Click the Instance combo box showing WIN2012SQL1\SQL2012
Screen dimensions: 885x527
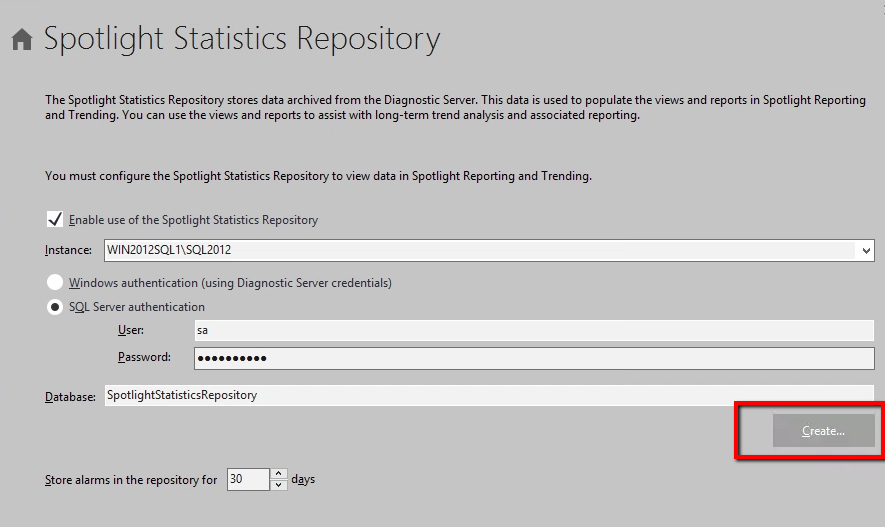pyautogui.click(x=480, y=250)
